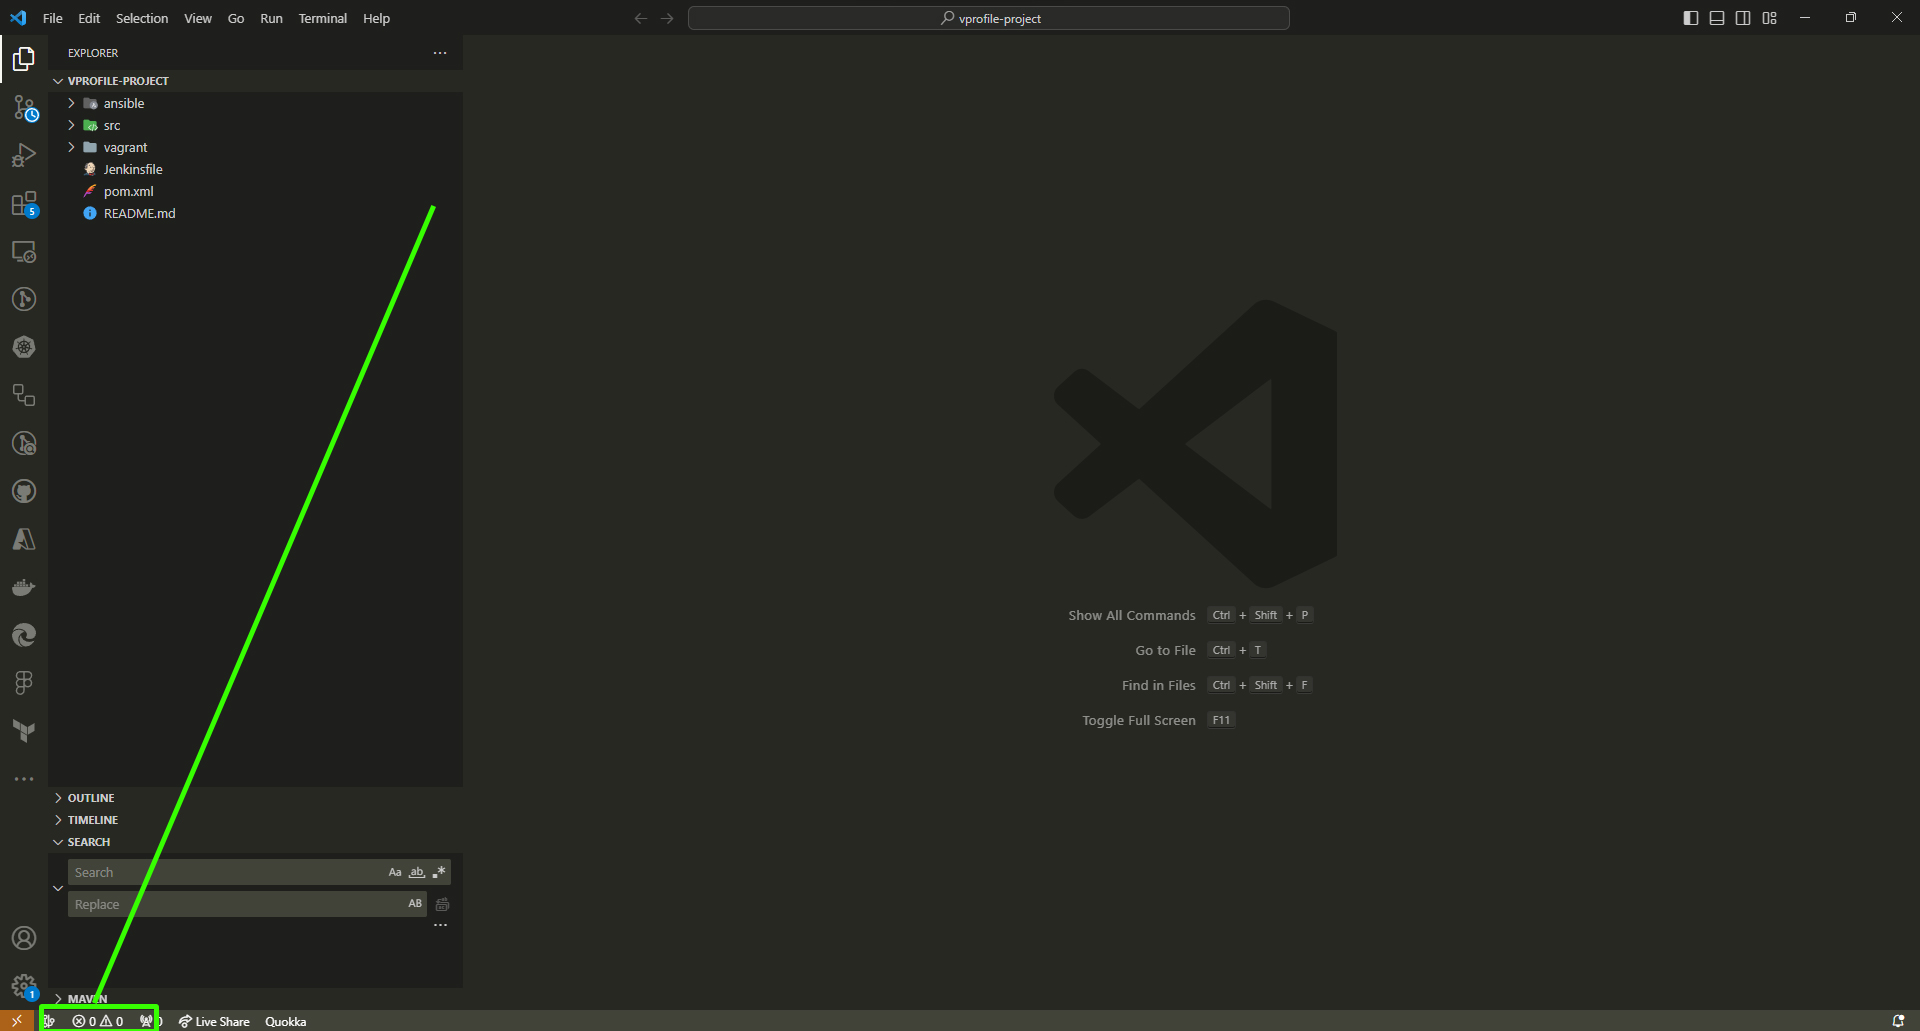Open the Source Control view
Viewport: 1920px width, 1031px height.
(24, 108)
